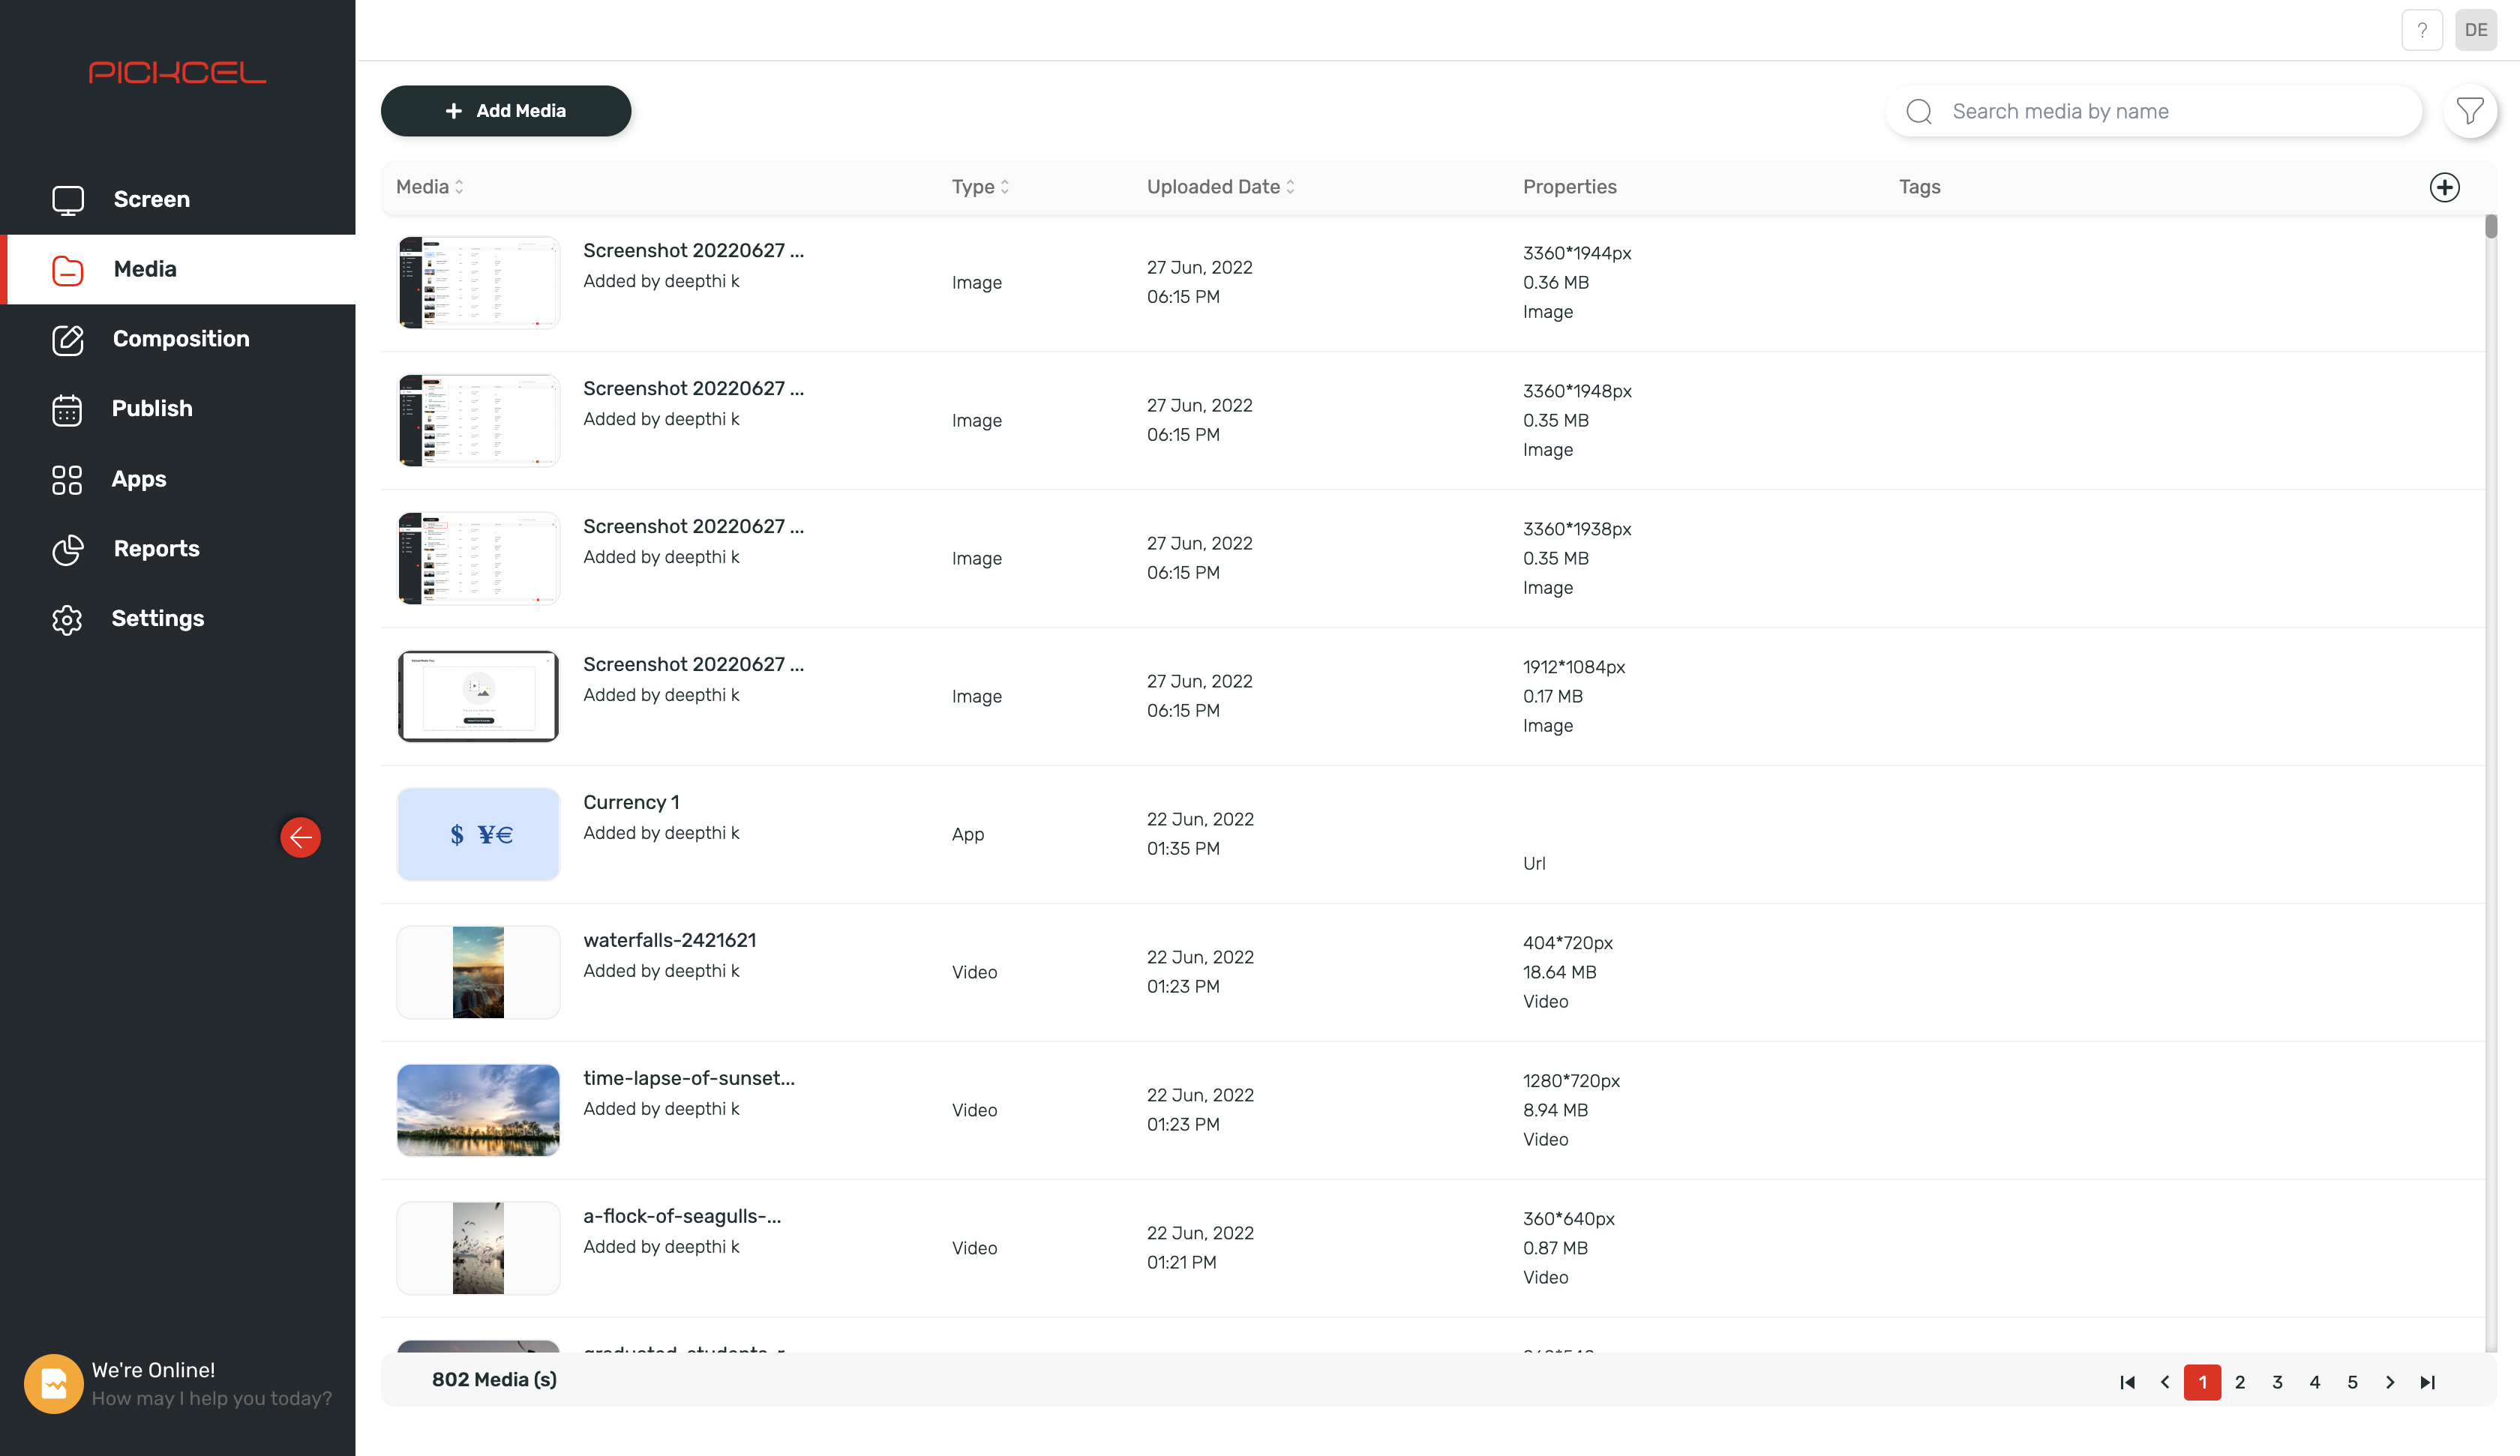Open the Reports menu
The image size is (2520, 1456).
(x=178, y=549)
